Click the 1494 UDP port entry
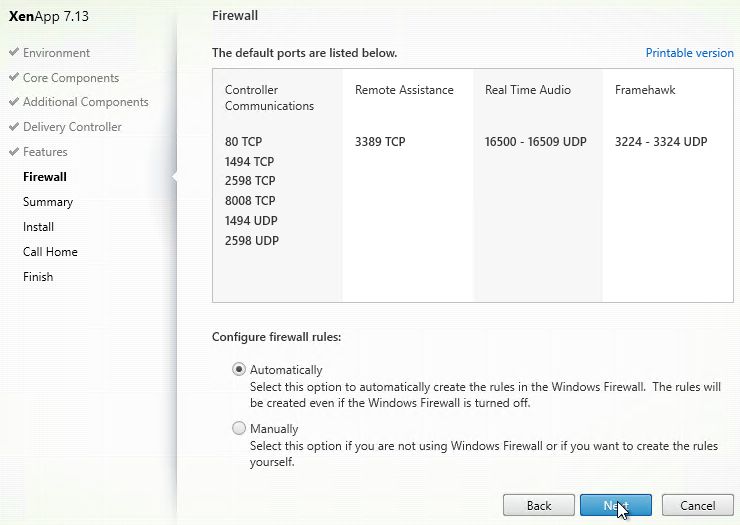Image resolution: width=740 pixels, height=525 pixels. pyautogui.click(x=251, y=220)
